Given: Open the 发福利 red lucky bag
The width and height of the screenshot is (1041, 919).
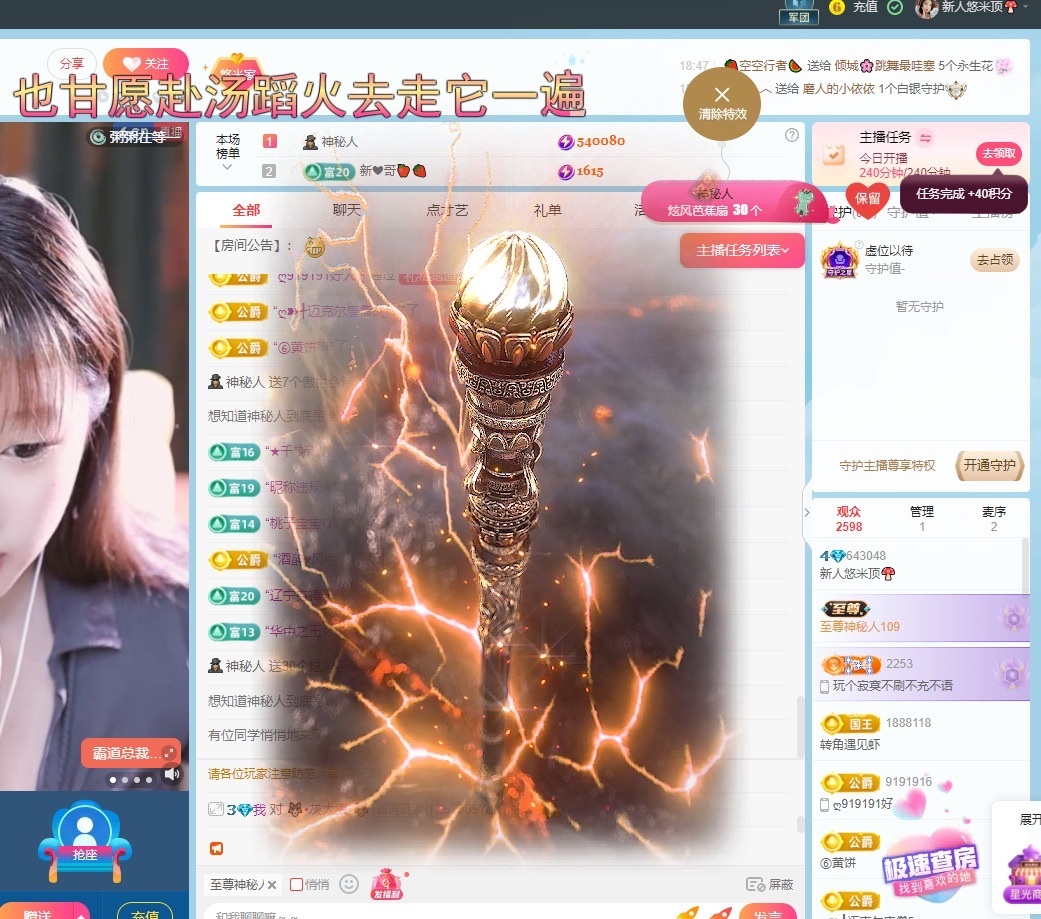Looking at the screenshot, I should 386,884.
